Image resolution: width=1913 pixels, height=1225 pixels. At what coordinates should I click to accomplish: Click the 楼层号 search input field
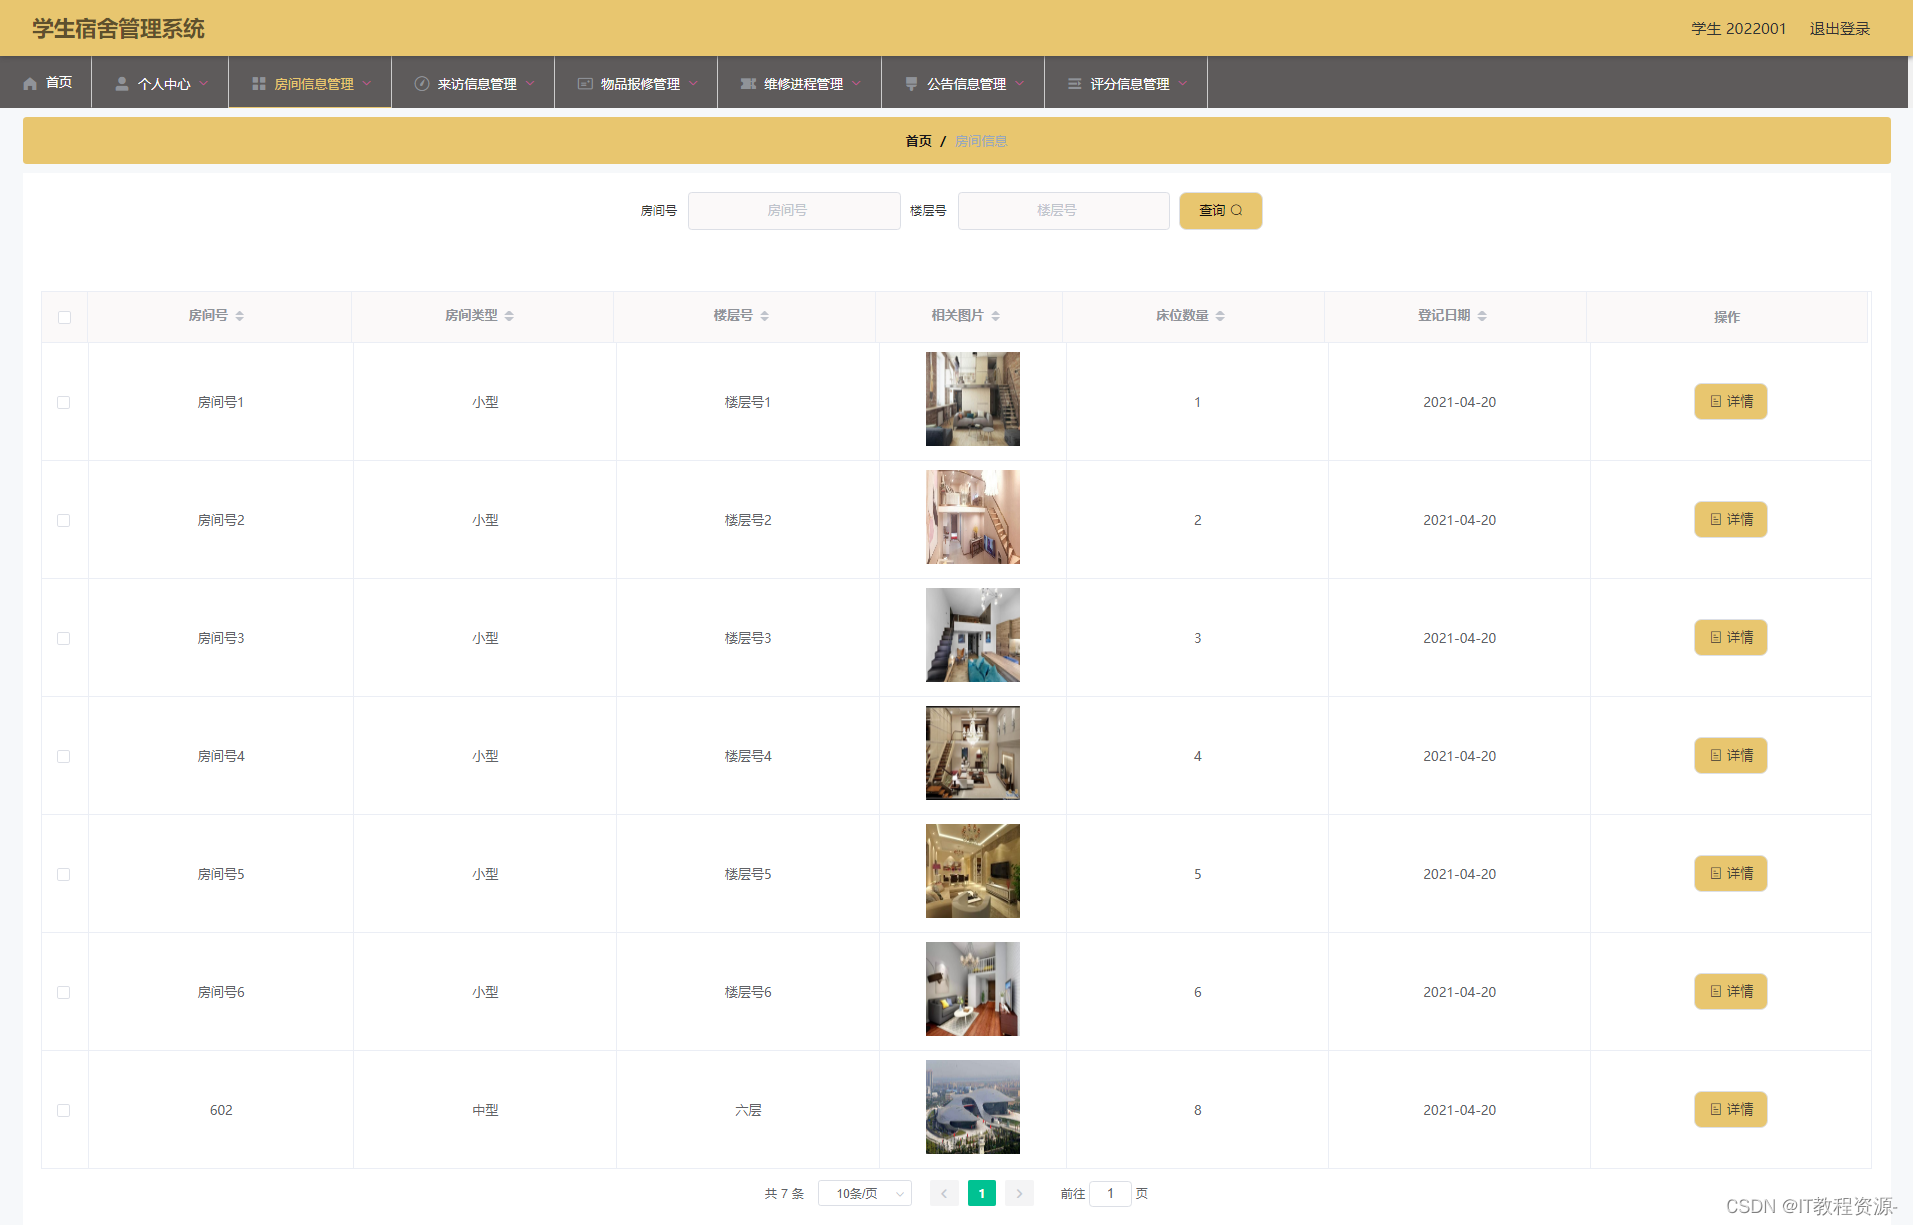[1063, 211]
